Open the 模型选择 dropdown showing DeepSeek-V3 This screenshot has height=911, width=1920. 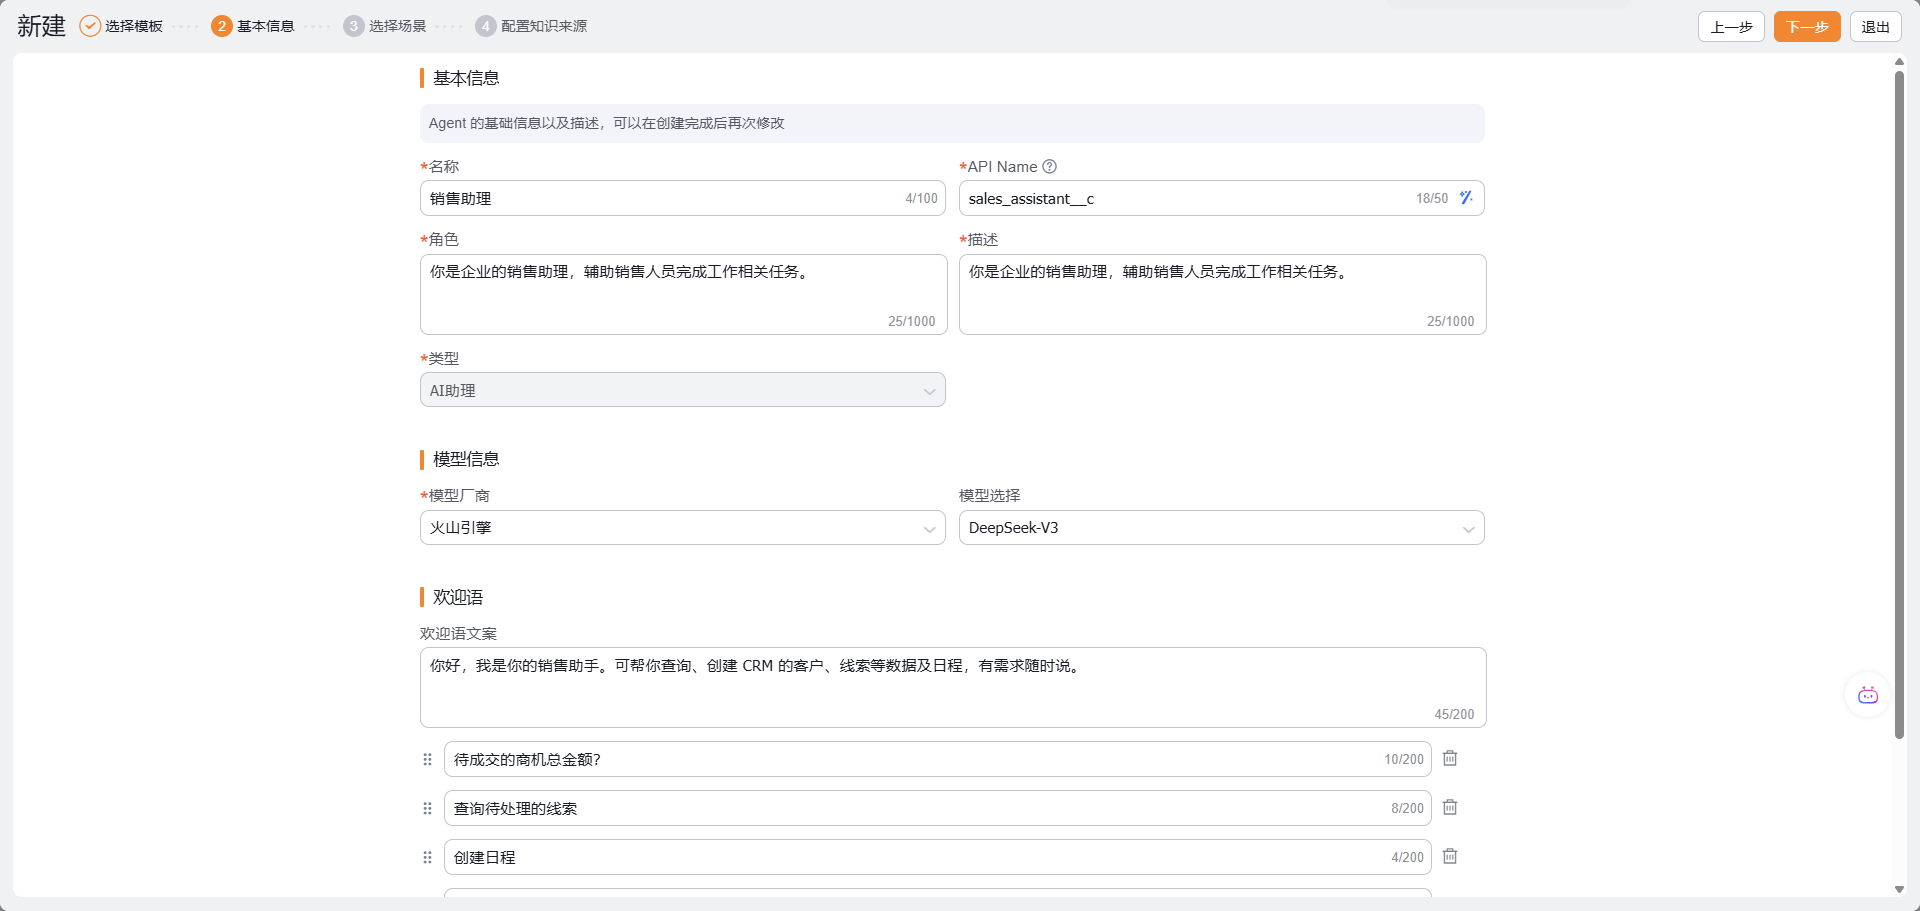[1221, 528]
